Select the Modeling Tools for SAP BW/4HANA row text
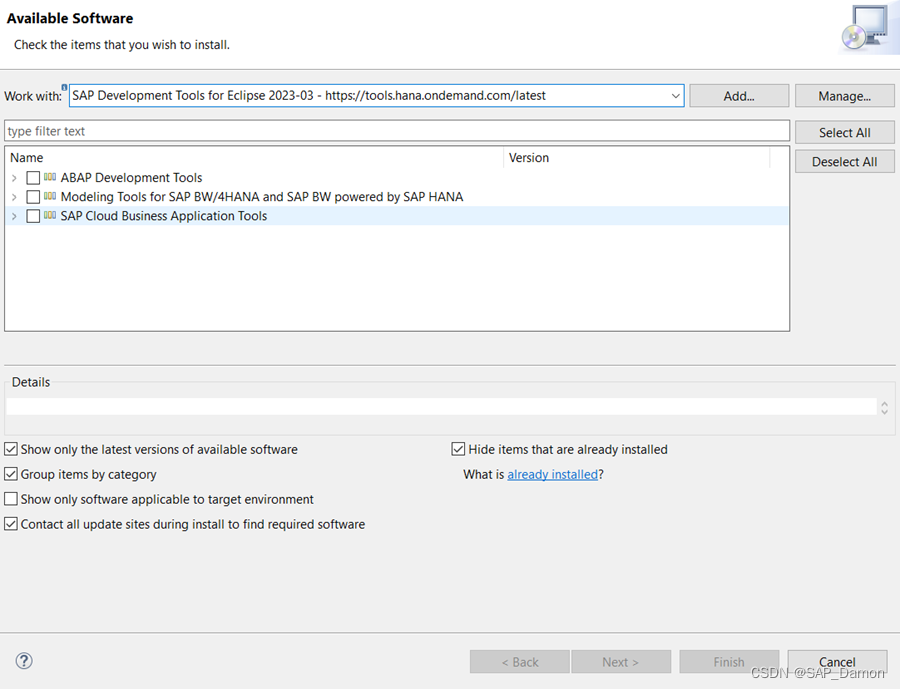This screenshot has height=689, width=900. click(x=262, y=197)
